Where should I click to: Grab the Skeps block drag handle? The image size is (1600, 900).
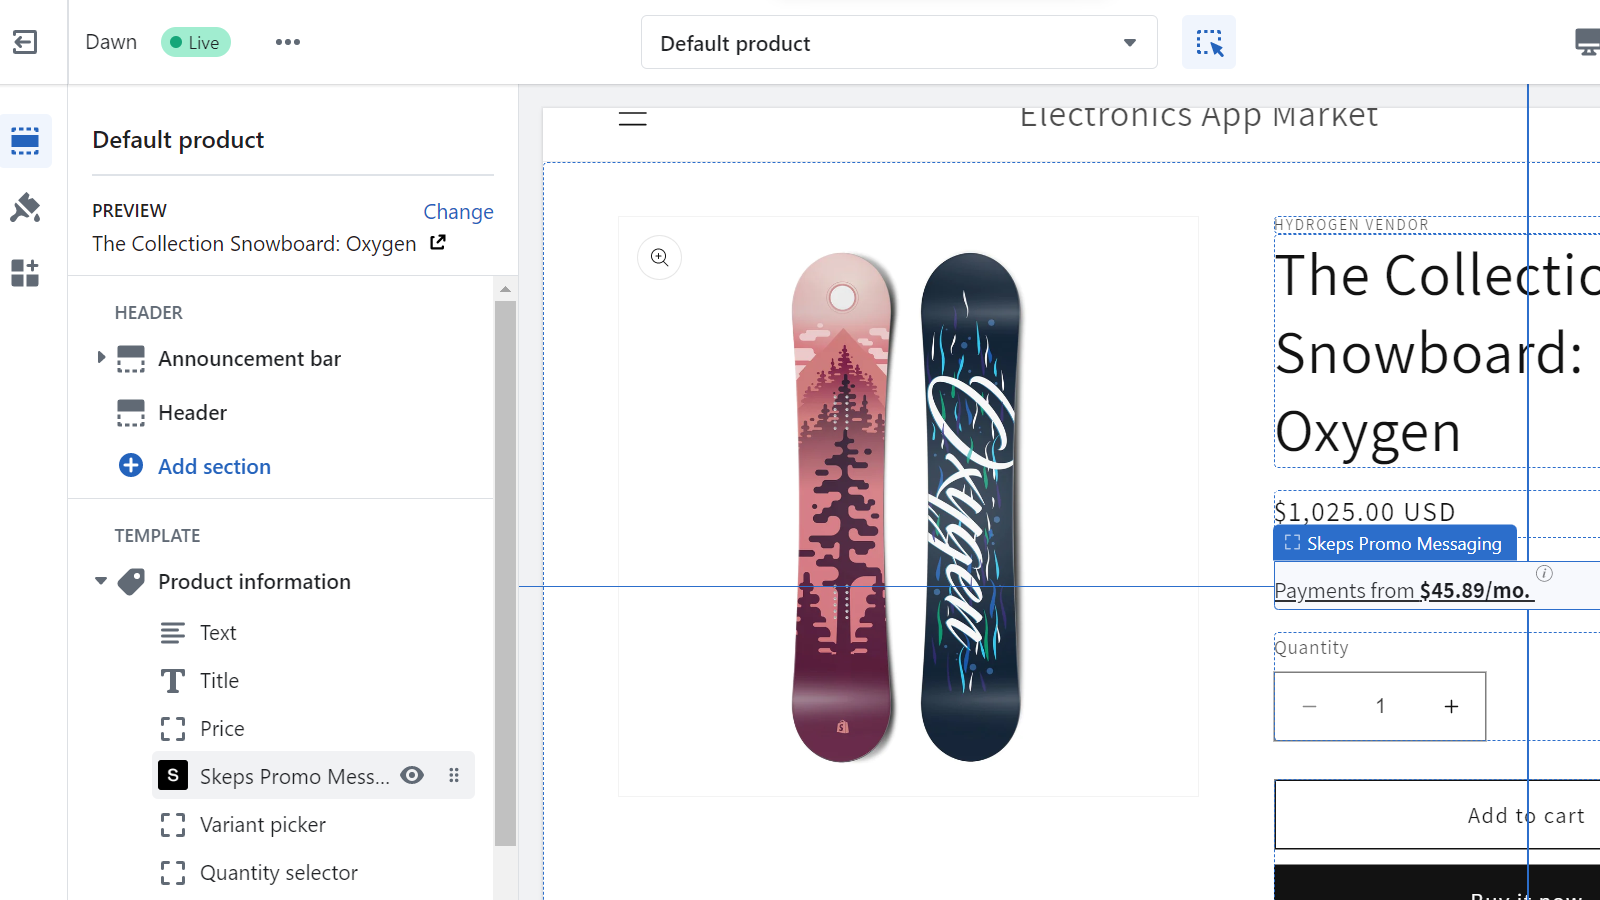click(454, 775)
